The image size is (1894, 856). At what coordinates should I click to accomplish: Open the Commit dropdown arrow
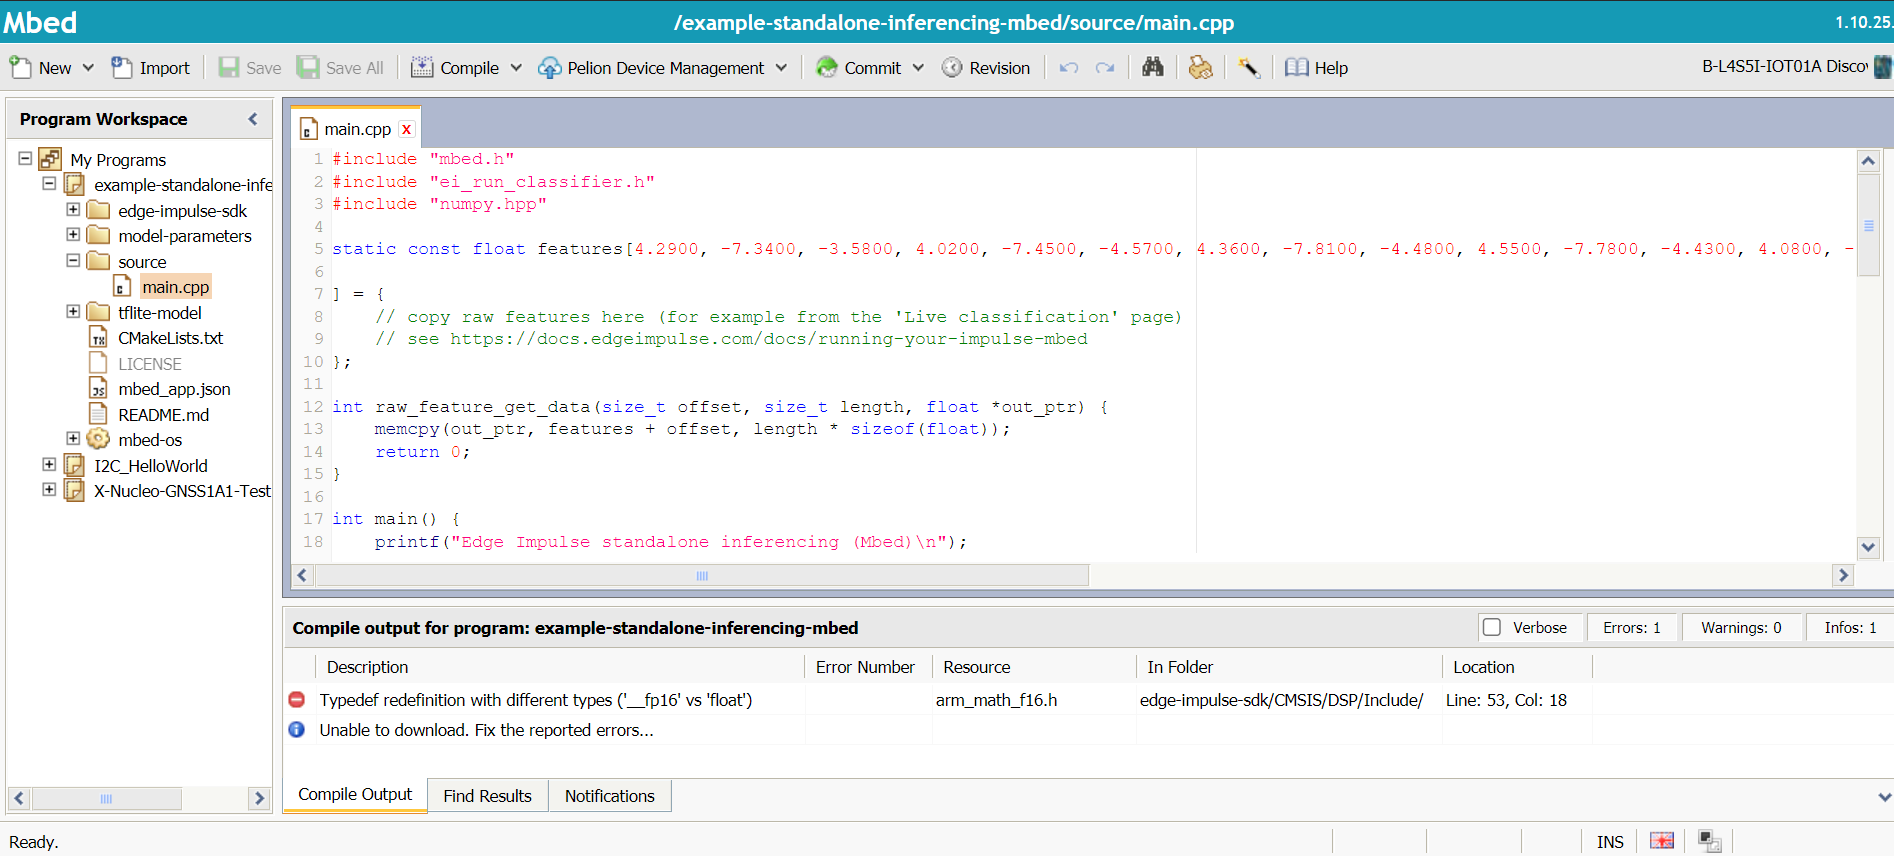click(918, 68)
